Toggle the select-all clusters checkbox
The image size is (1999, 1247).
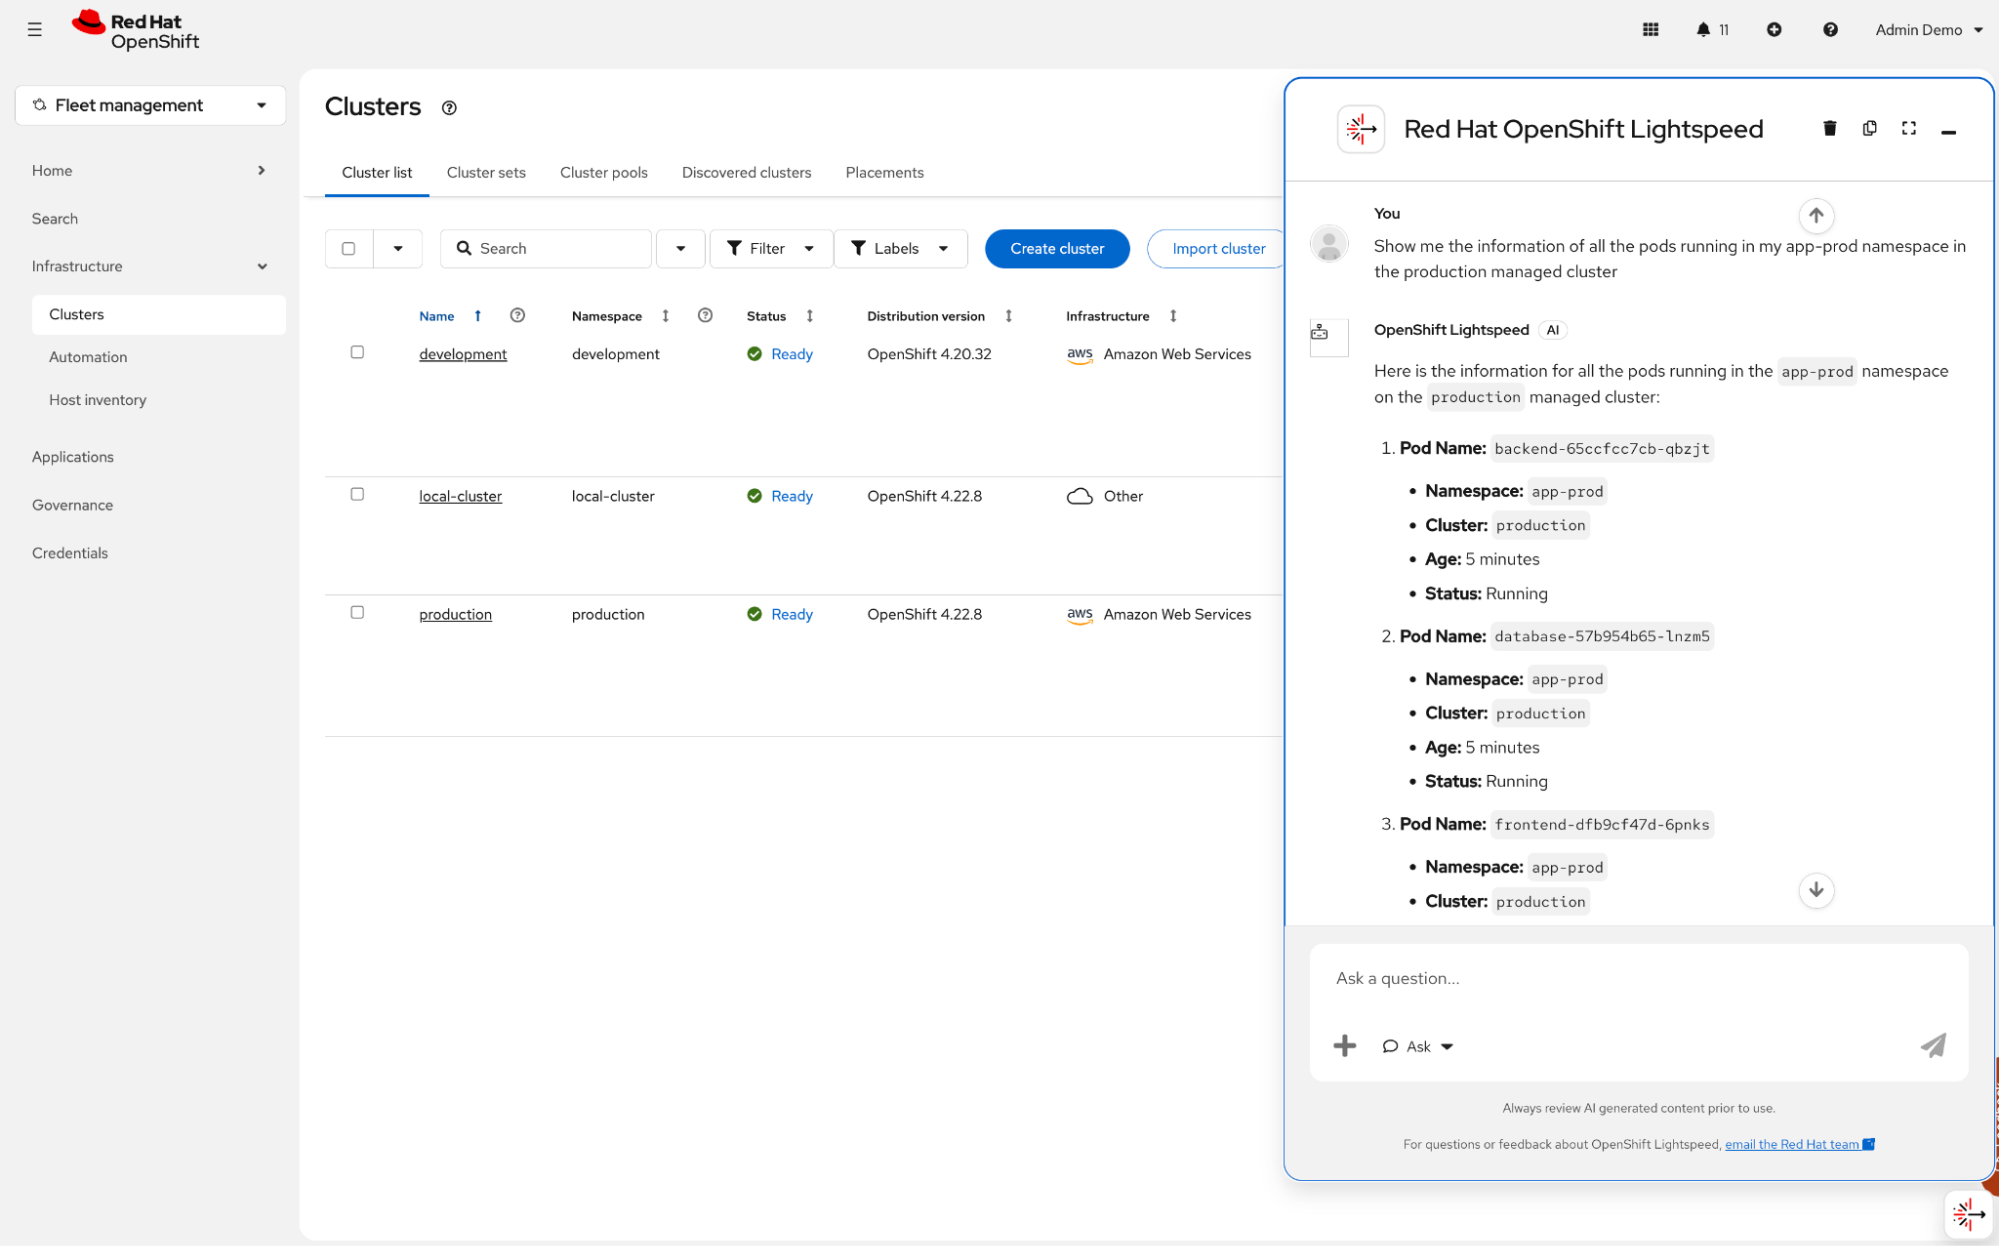pyautogui.click(x=349, y=249)
